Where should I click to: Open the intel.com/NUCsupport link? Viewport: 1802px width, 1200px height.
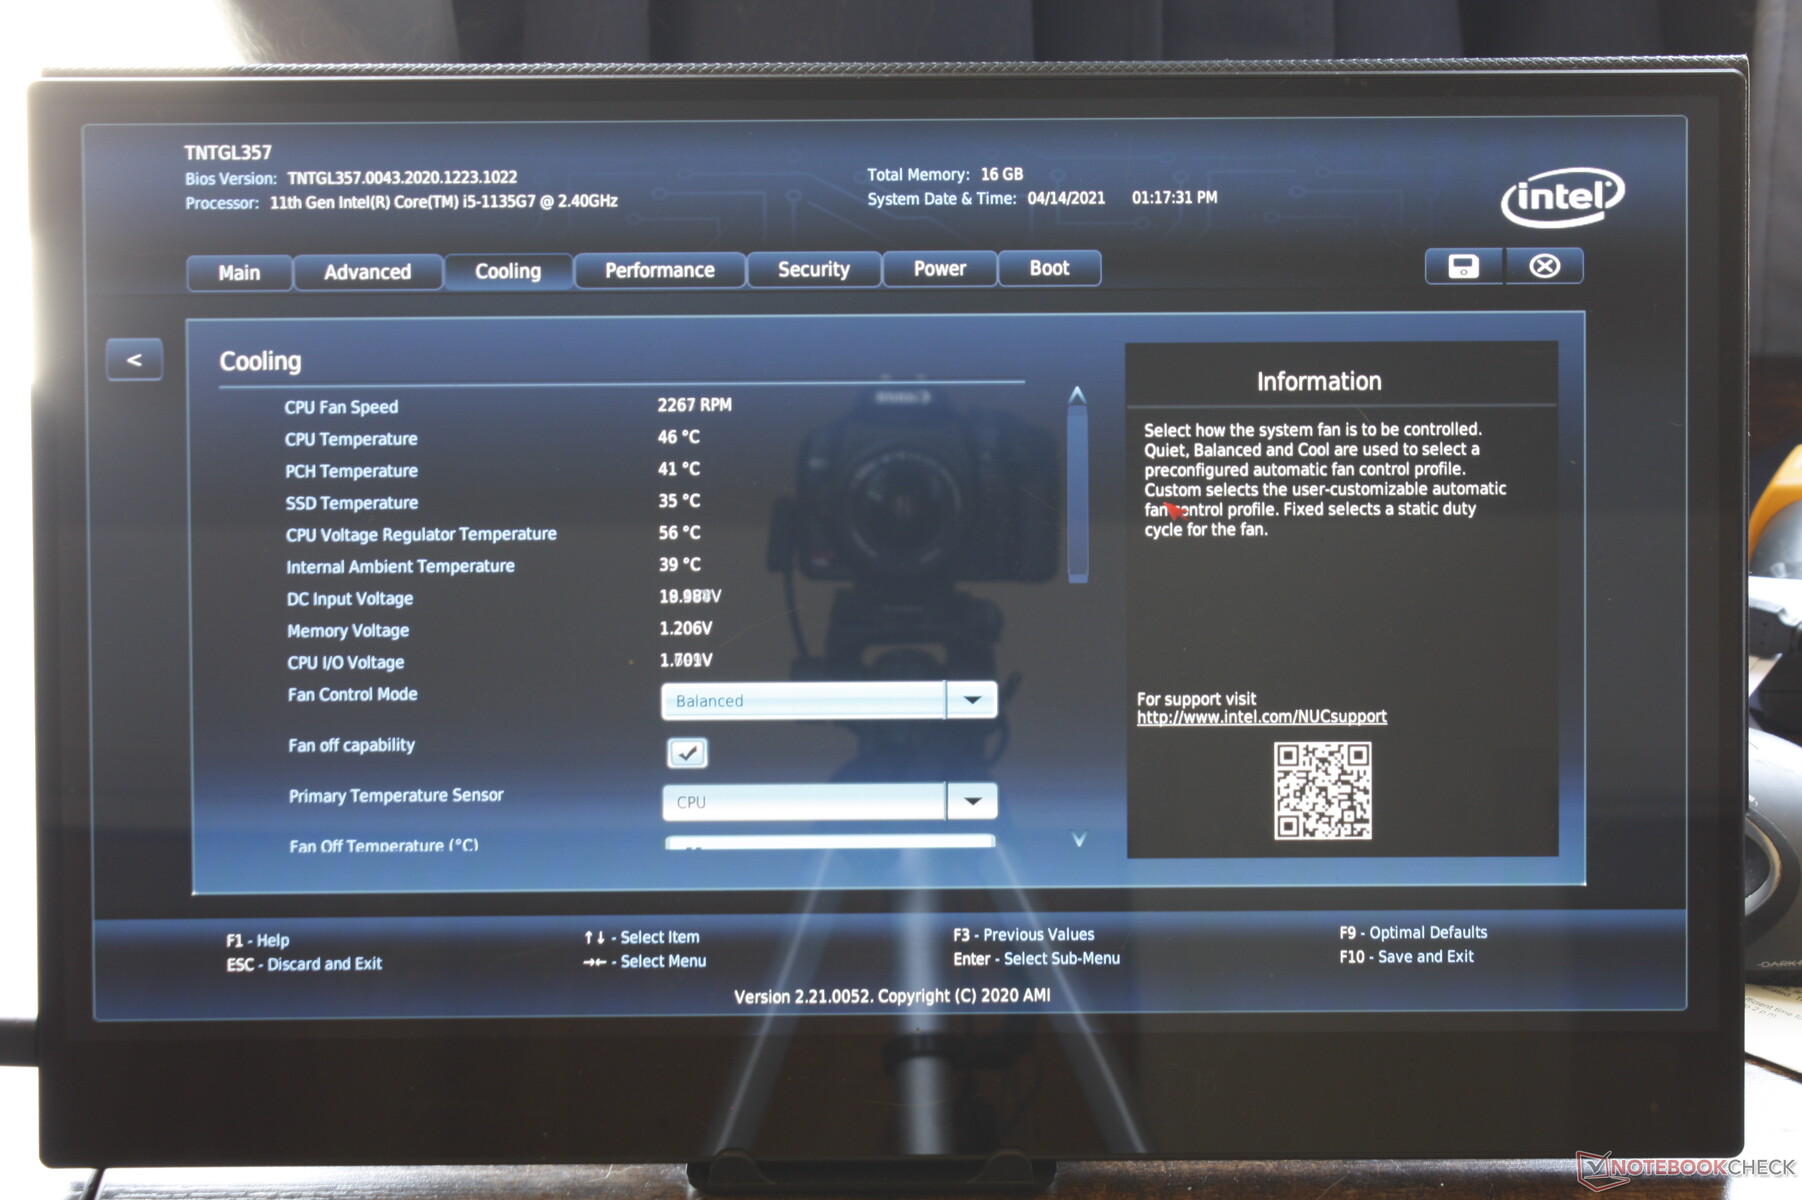1262,717
